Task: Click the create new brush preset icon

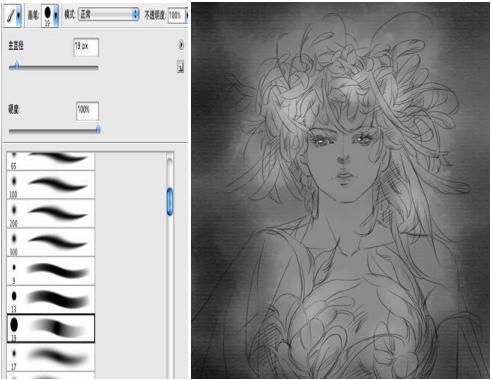Action: pos(180,67)
